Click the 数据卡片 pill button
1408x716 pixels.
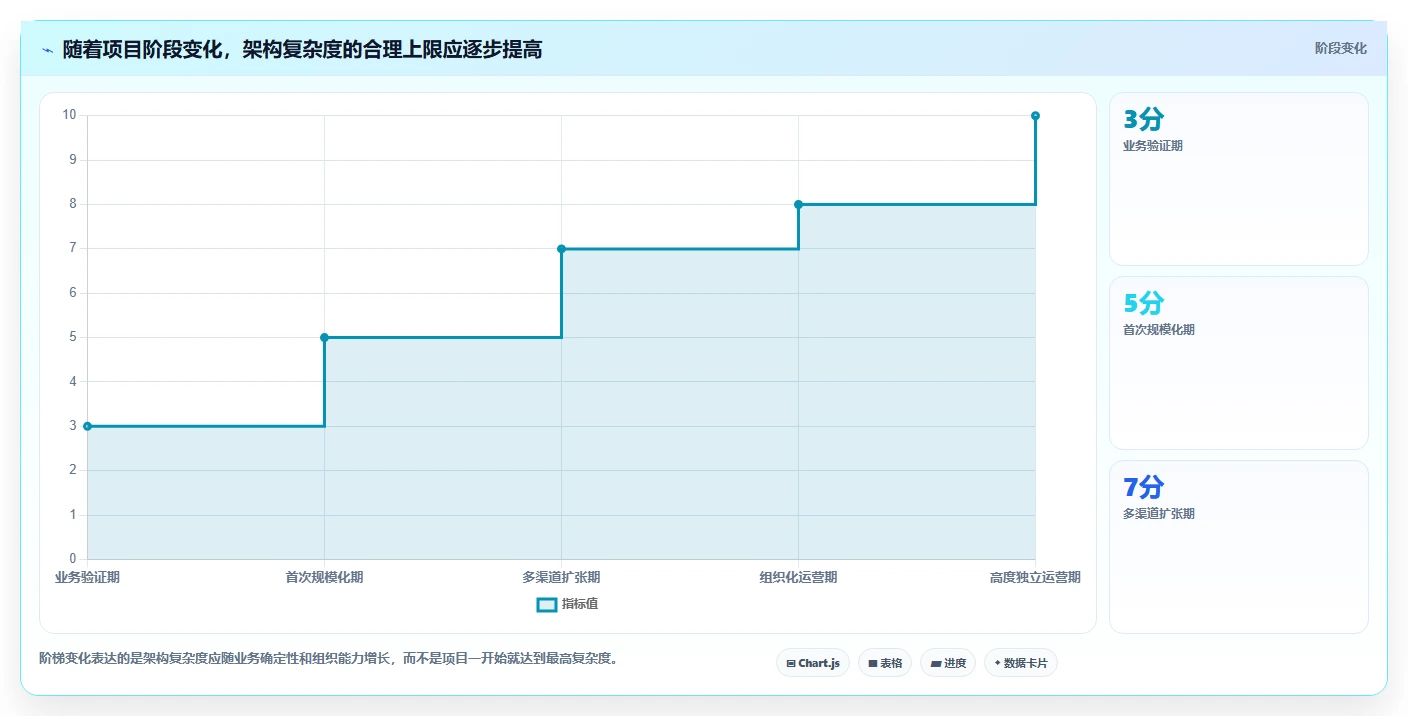click(x=1021, y=663)
